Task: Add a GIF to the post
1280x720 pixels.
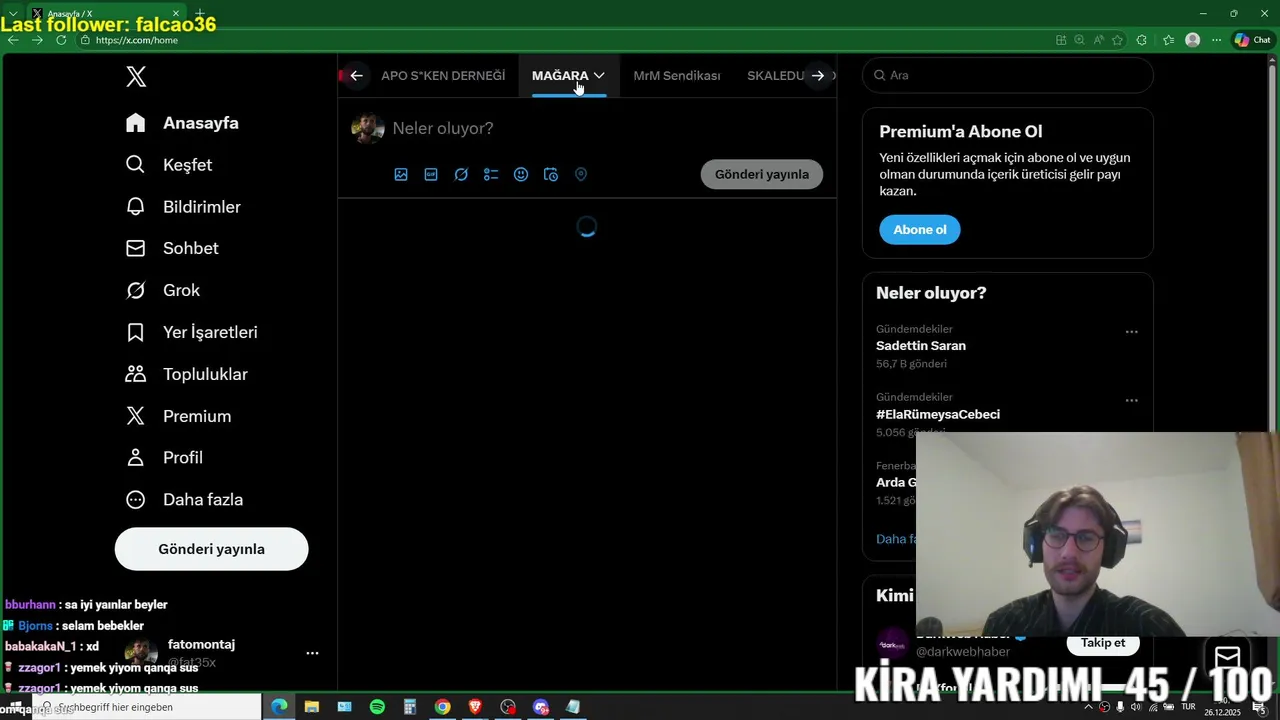Action: pos(431,174)
